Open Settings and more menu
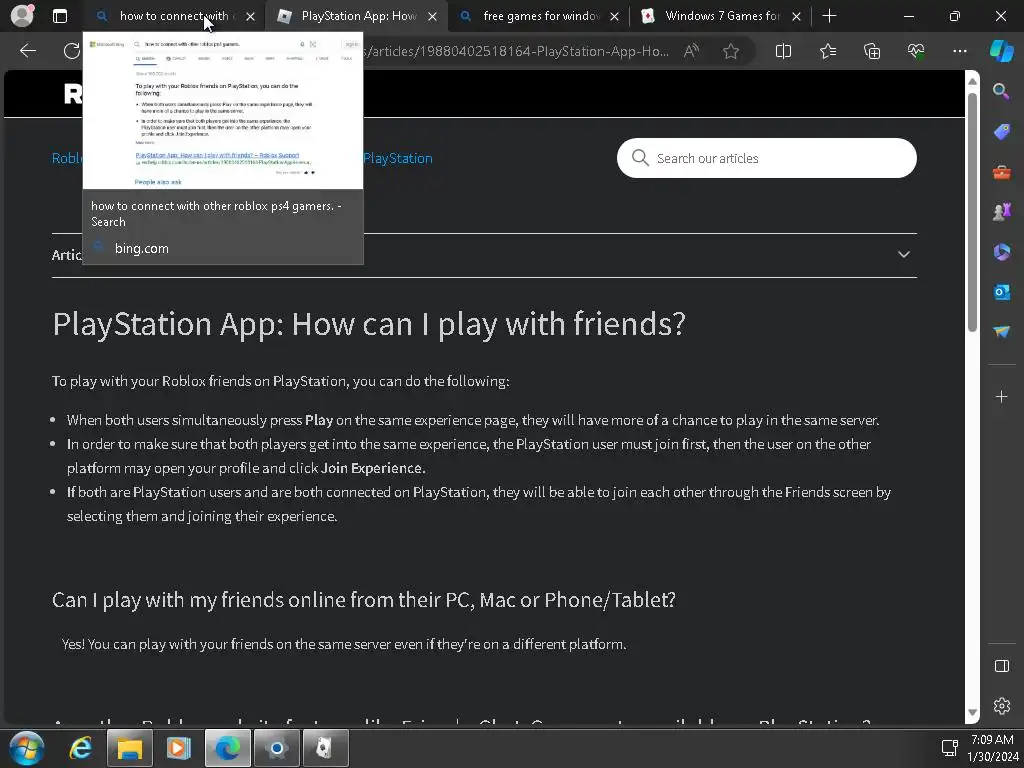 point(959,51)
